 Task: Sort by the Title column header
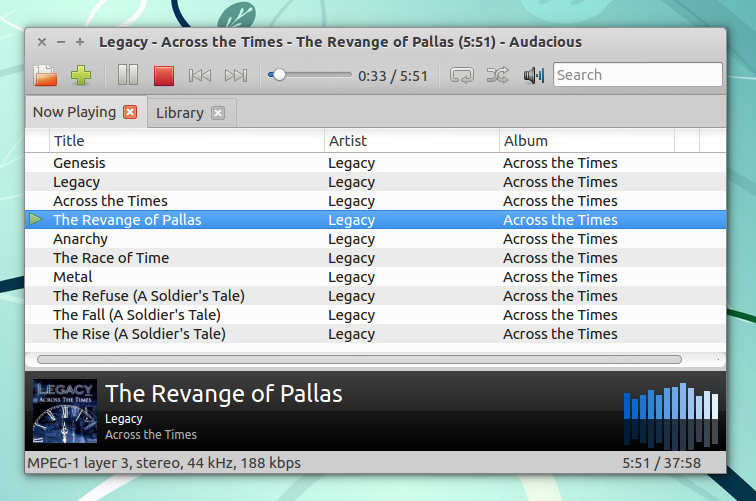pyautogui.click(x=187, y=141)
